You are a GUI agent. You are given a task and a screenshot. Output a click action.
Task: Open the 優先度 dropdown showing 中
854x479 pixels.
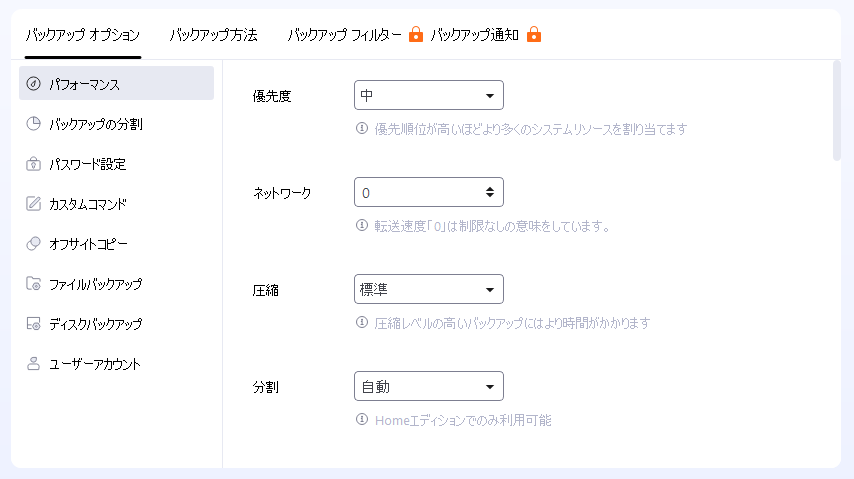coord(429,95)
